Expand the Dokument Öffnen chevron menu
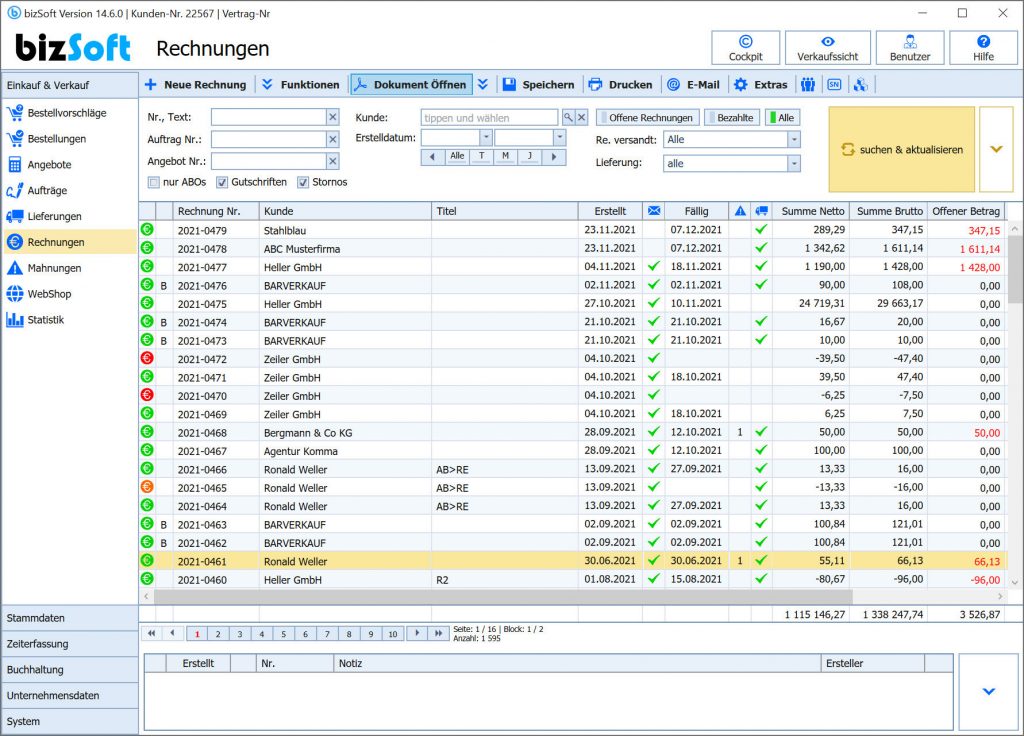 483,84
